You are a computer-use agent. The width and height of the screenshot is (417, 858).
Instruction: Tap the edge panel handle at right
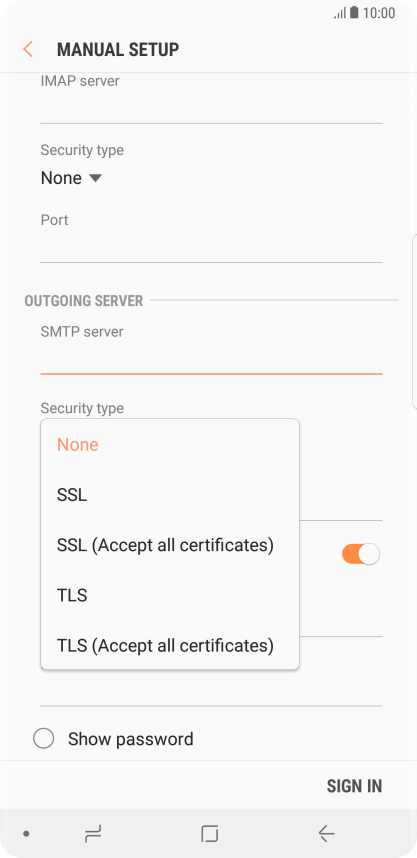pyautogui.click(x=414, y=322)
